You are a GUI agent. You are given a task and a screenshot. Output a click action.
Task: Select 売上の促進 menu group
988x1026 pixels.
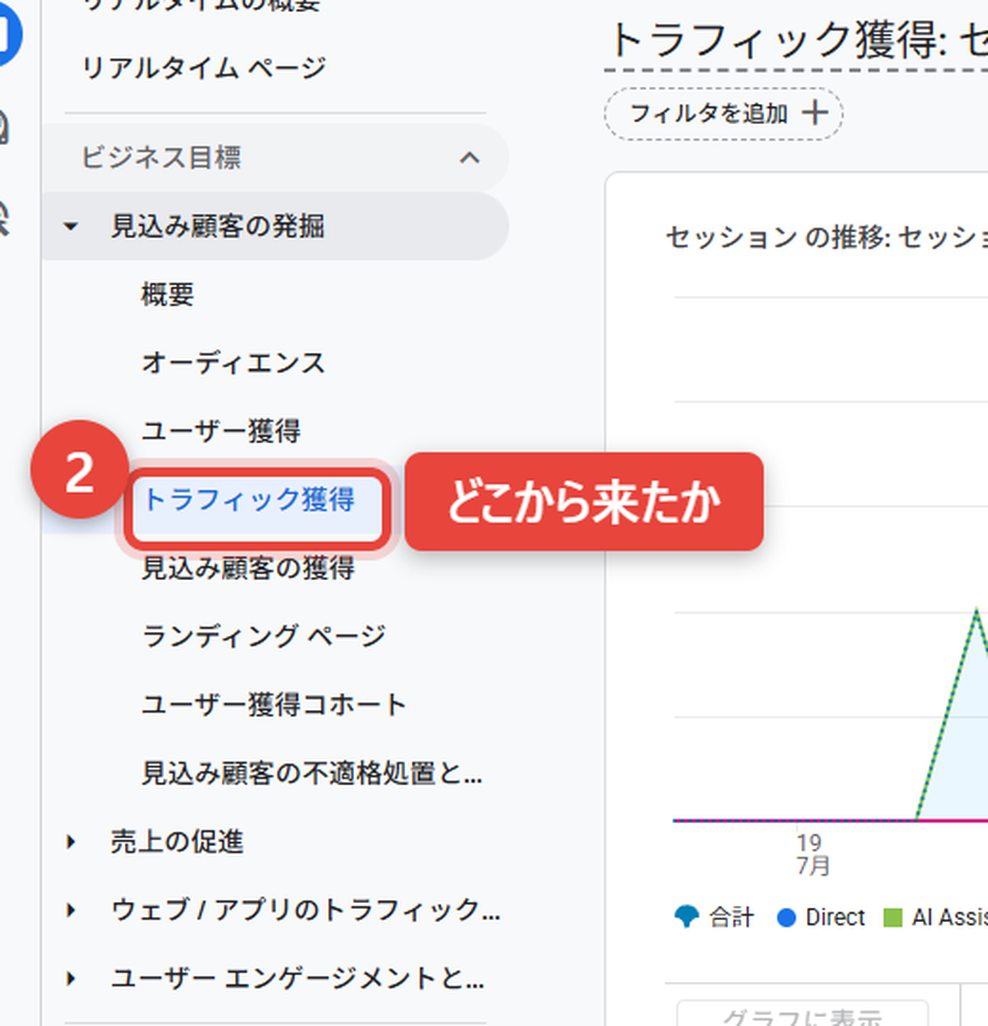coord(177,841)
